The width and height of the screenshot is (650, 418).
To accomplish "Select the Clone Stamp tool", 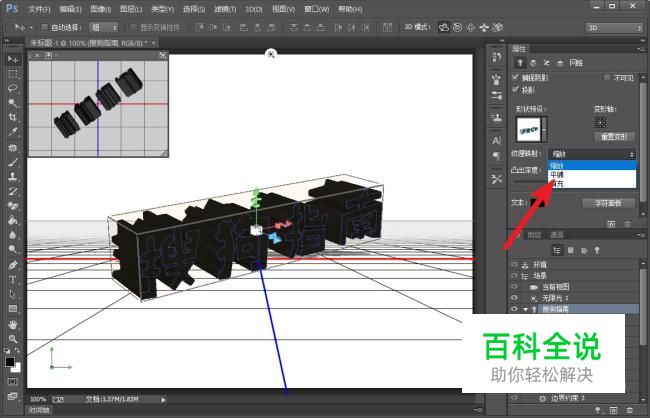I will (x=12, y=176).
